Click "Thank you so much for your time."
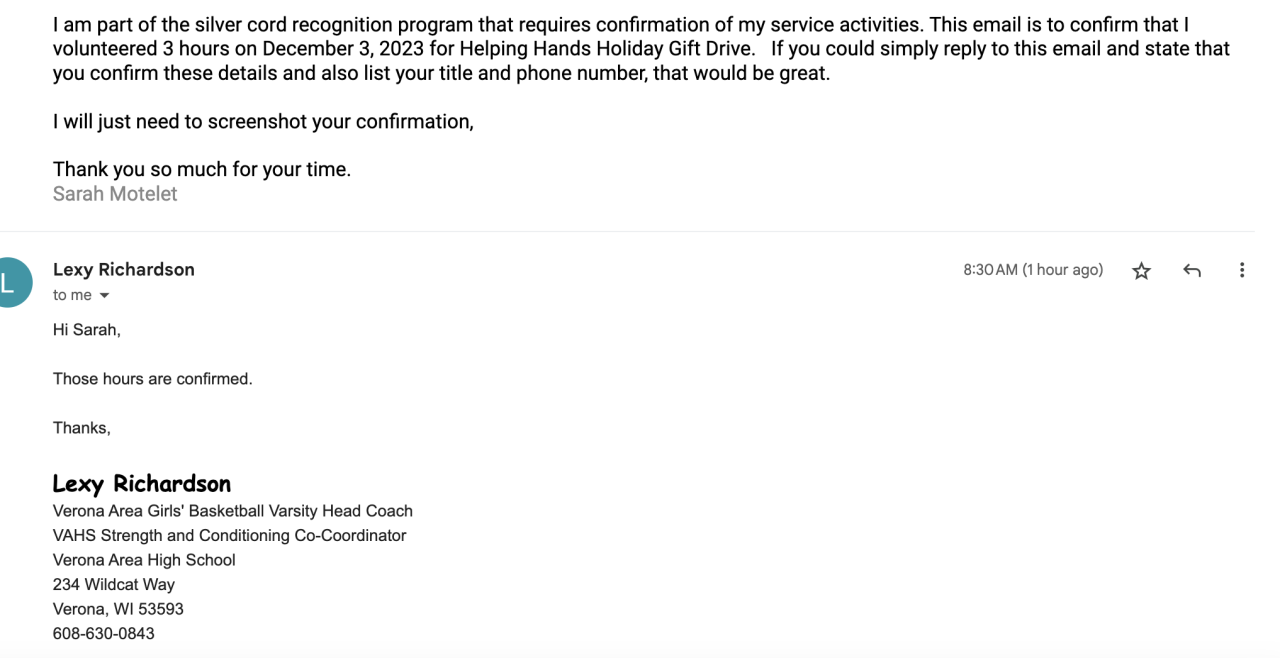 [202, 169]
